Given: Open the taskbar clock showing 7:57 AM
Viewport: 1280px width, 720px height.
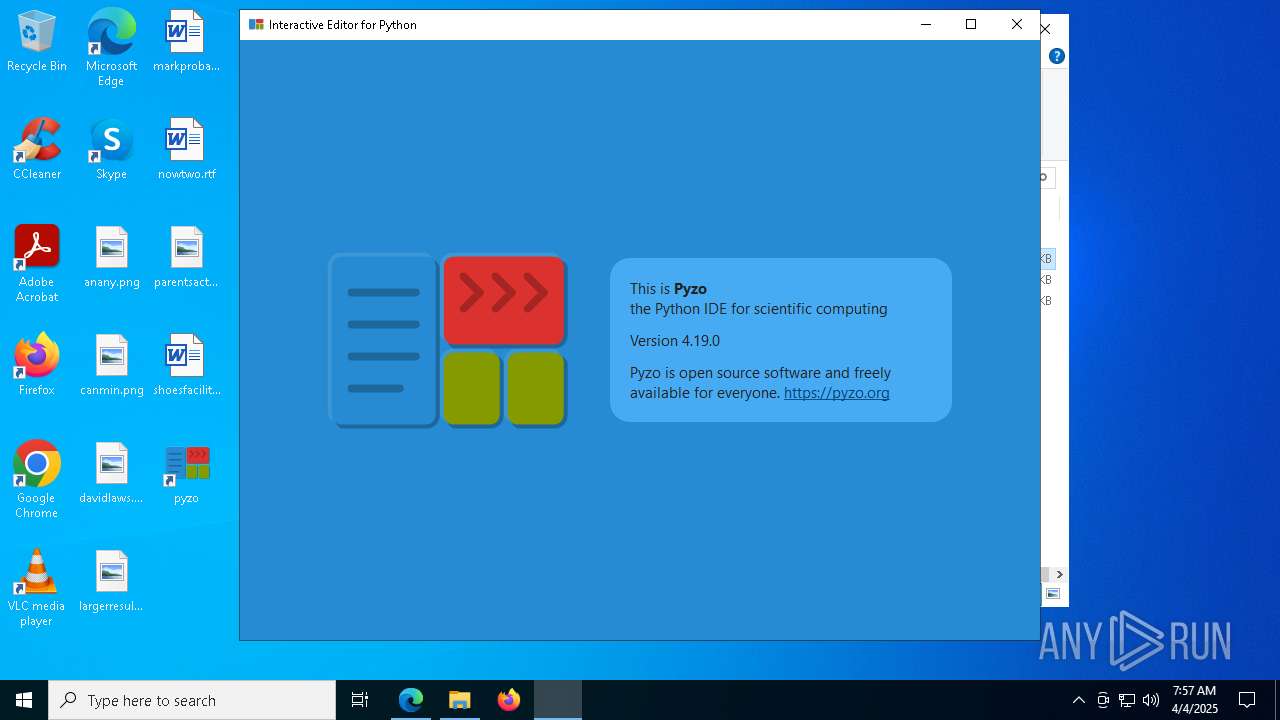Looking at the screenshot, I should (x=1194, y=700).
